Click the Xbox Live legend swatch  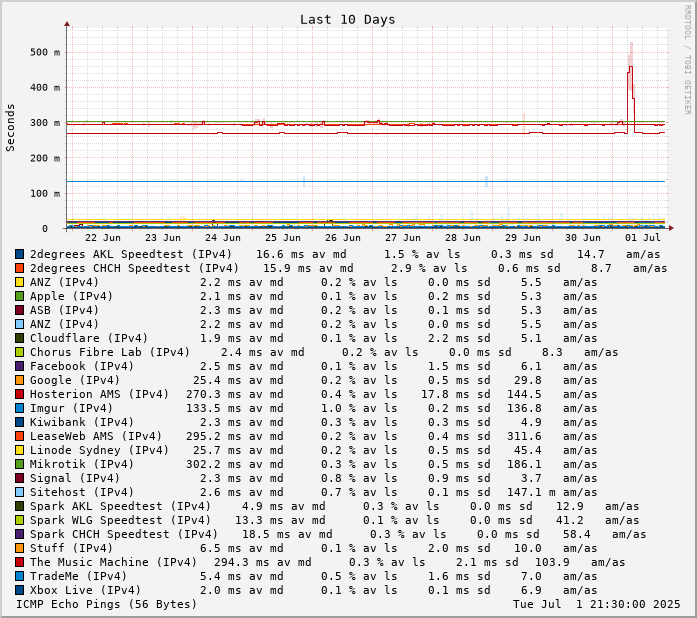19,590
